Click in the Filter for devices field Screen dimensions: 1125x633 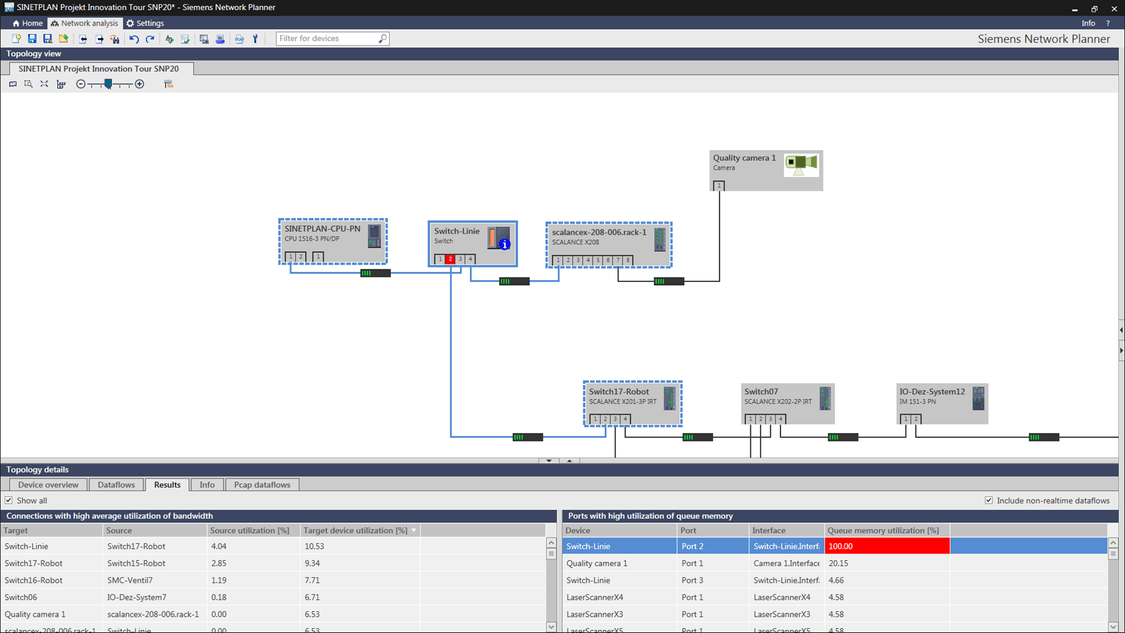pyautogui.click(x=327, y=39)
